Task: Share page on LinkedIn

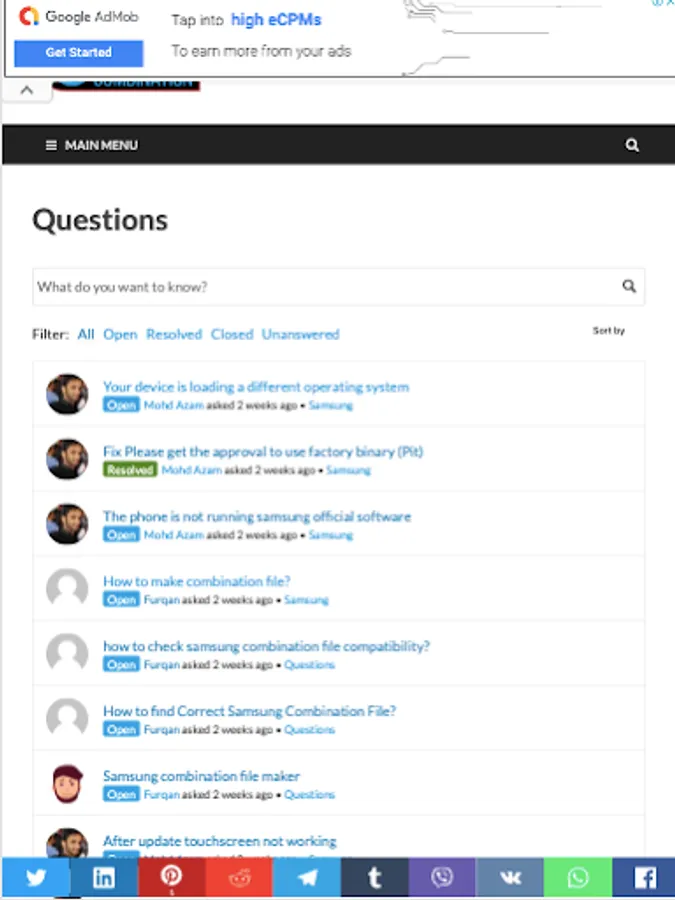Action: (103, 878)
